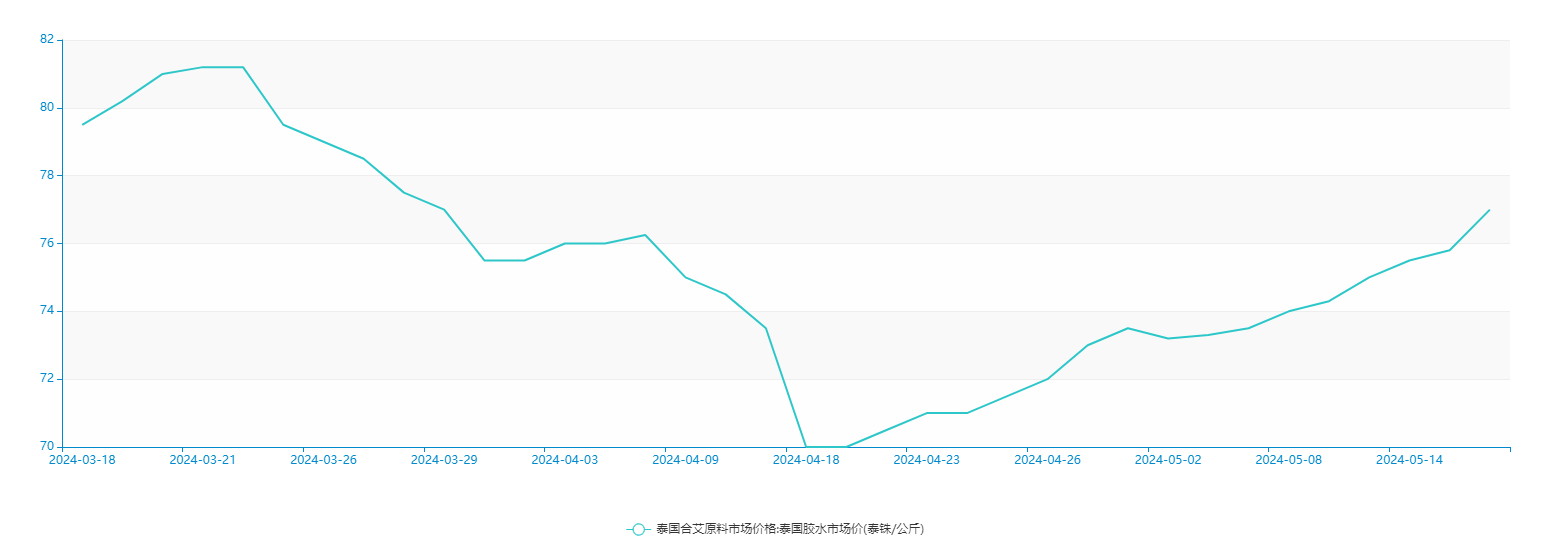
Task: Click the 82 y-axis value label
Action: [47, 39]
